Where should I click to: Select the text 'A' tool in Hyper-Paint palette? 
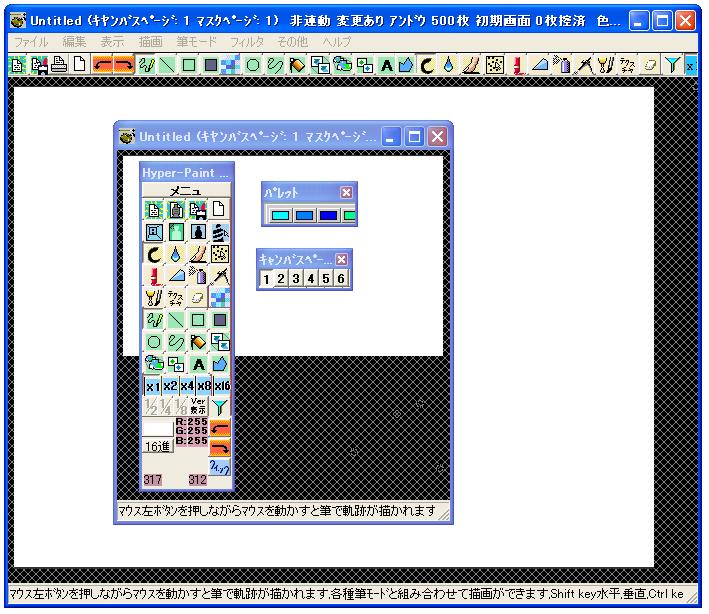pos(198,364)
